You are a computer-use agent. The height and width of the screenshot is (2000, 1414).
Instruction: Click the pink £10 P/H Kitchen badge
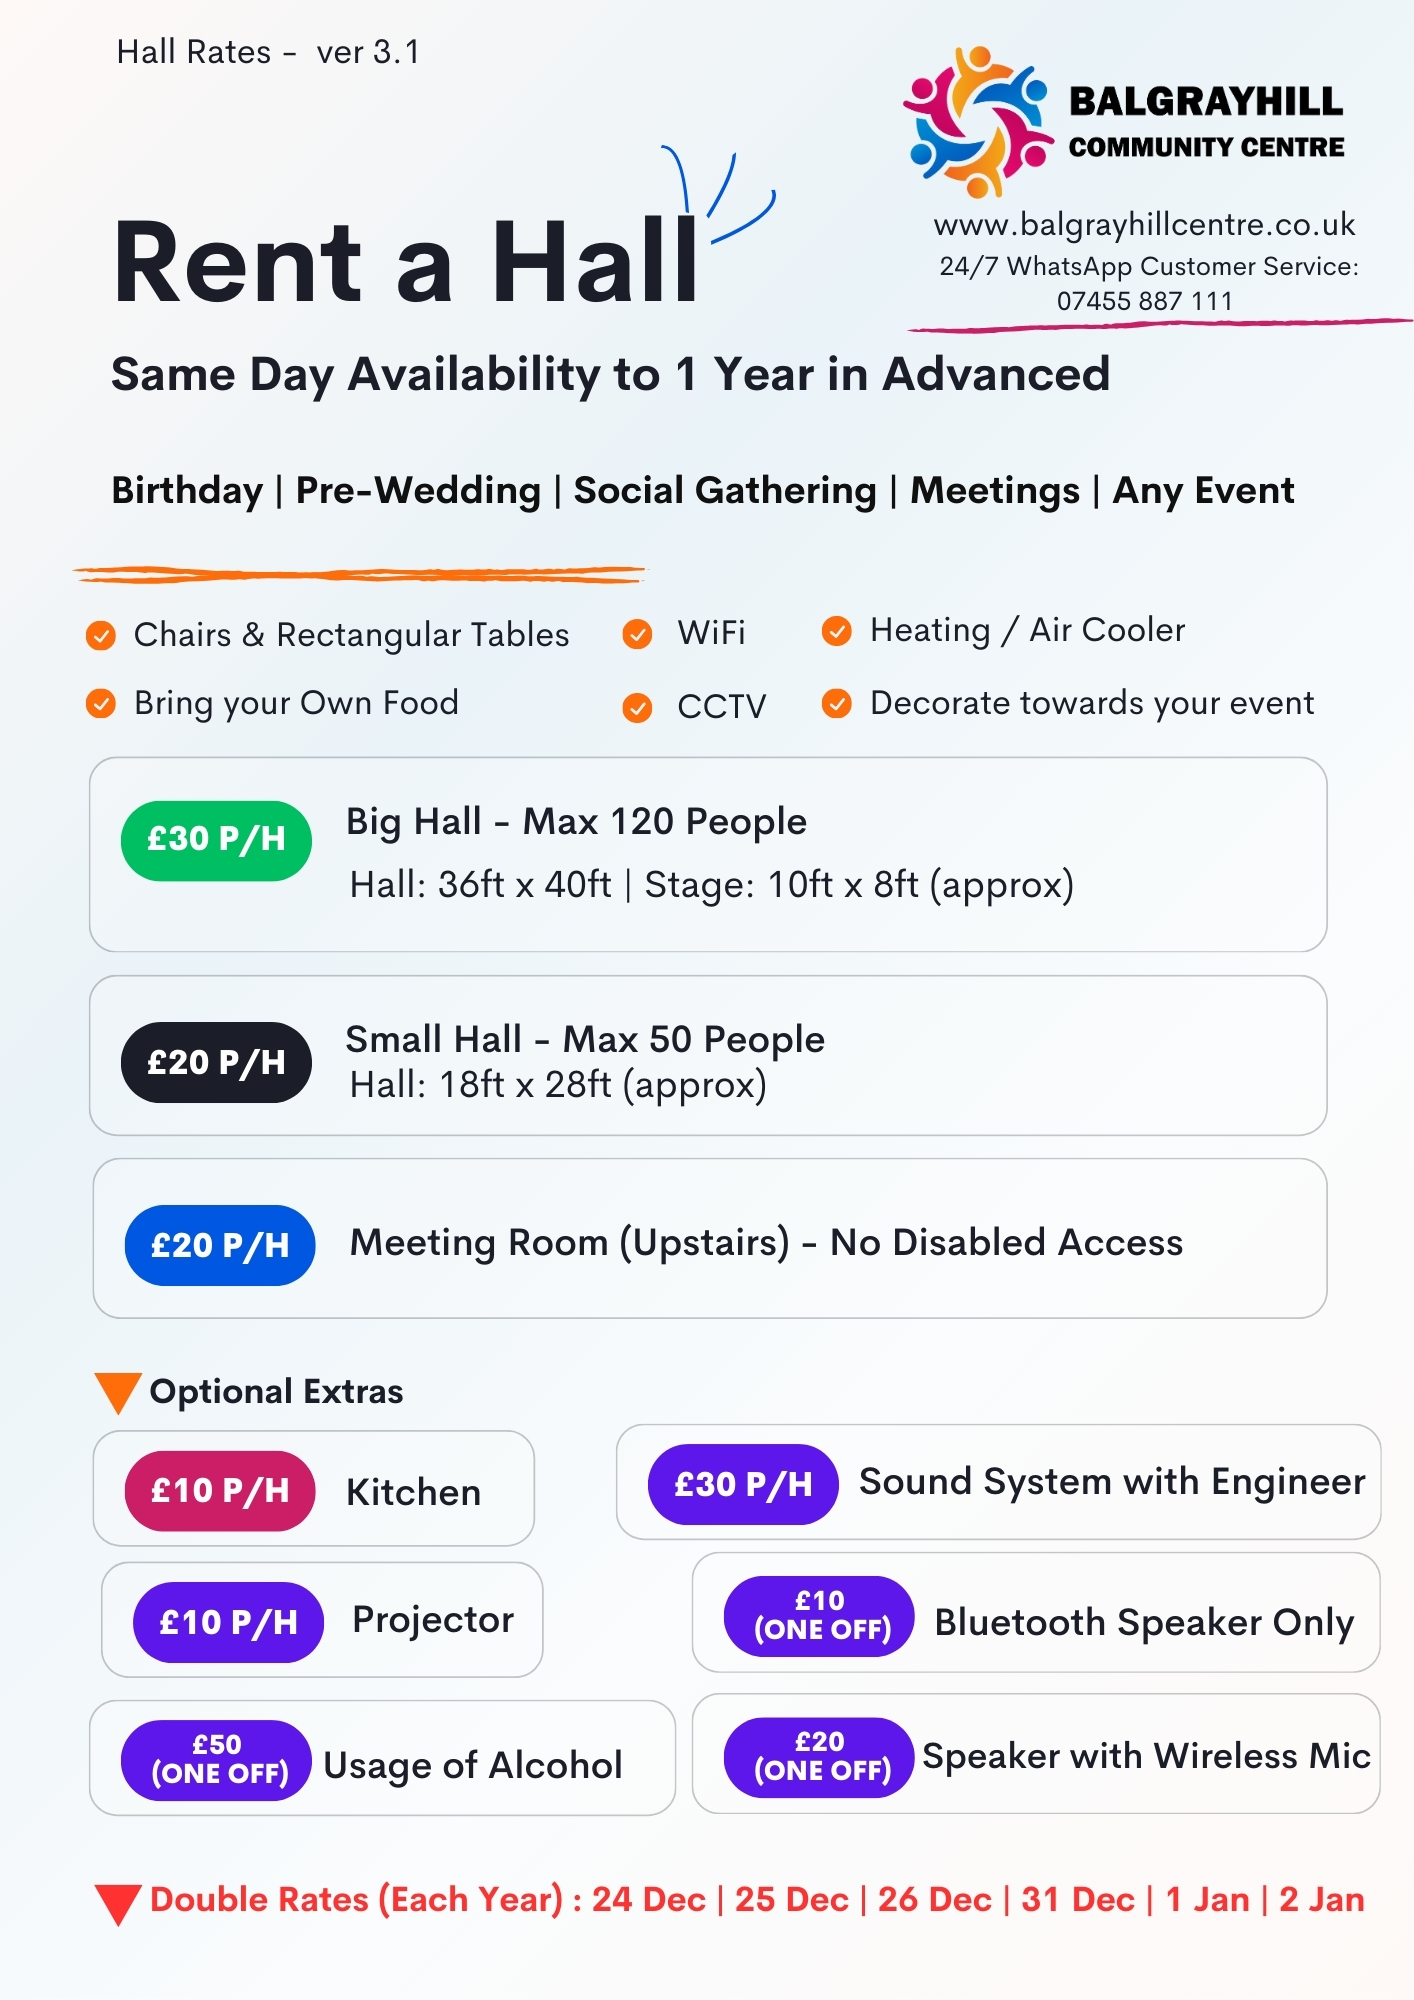tap(220, 1491)
